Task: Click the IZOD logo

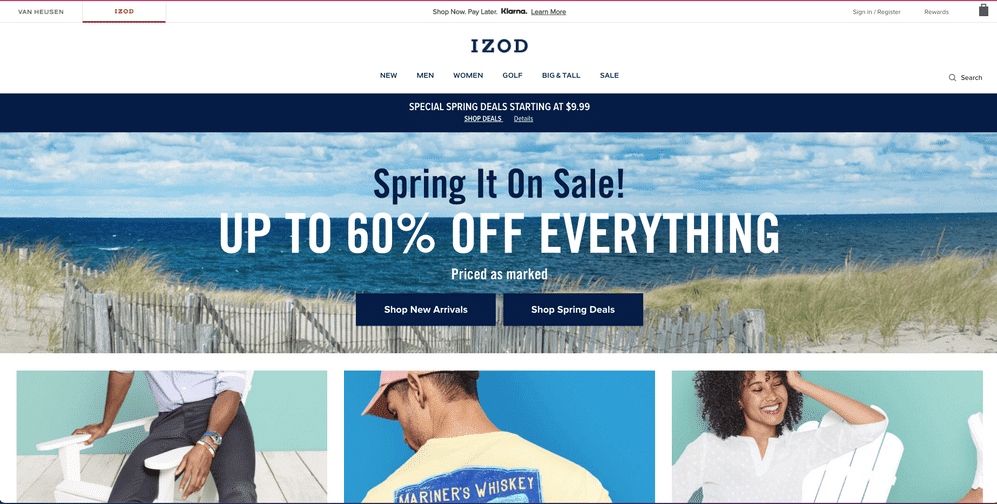Action: pos(499,46)
